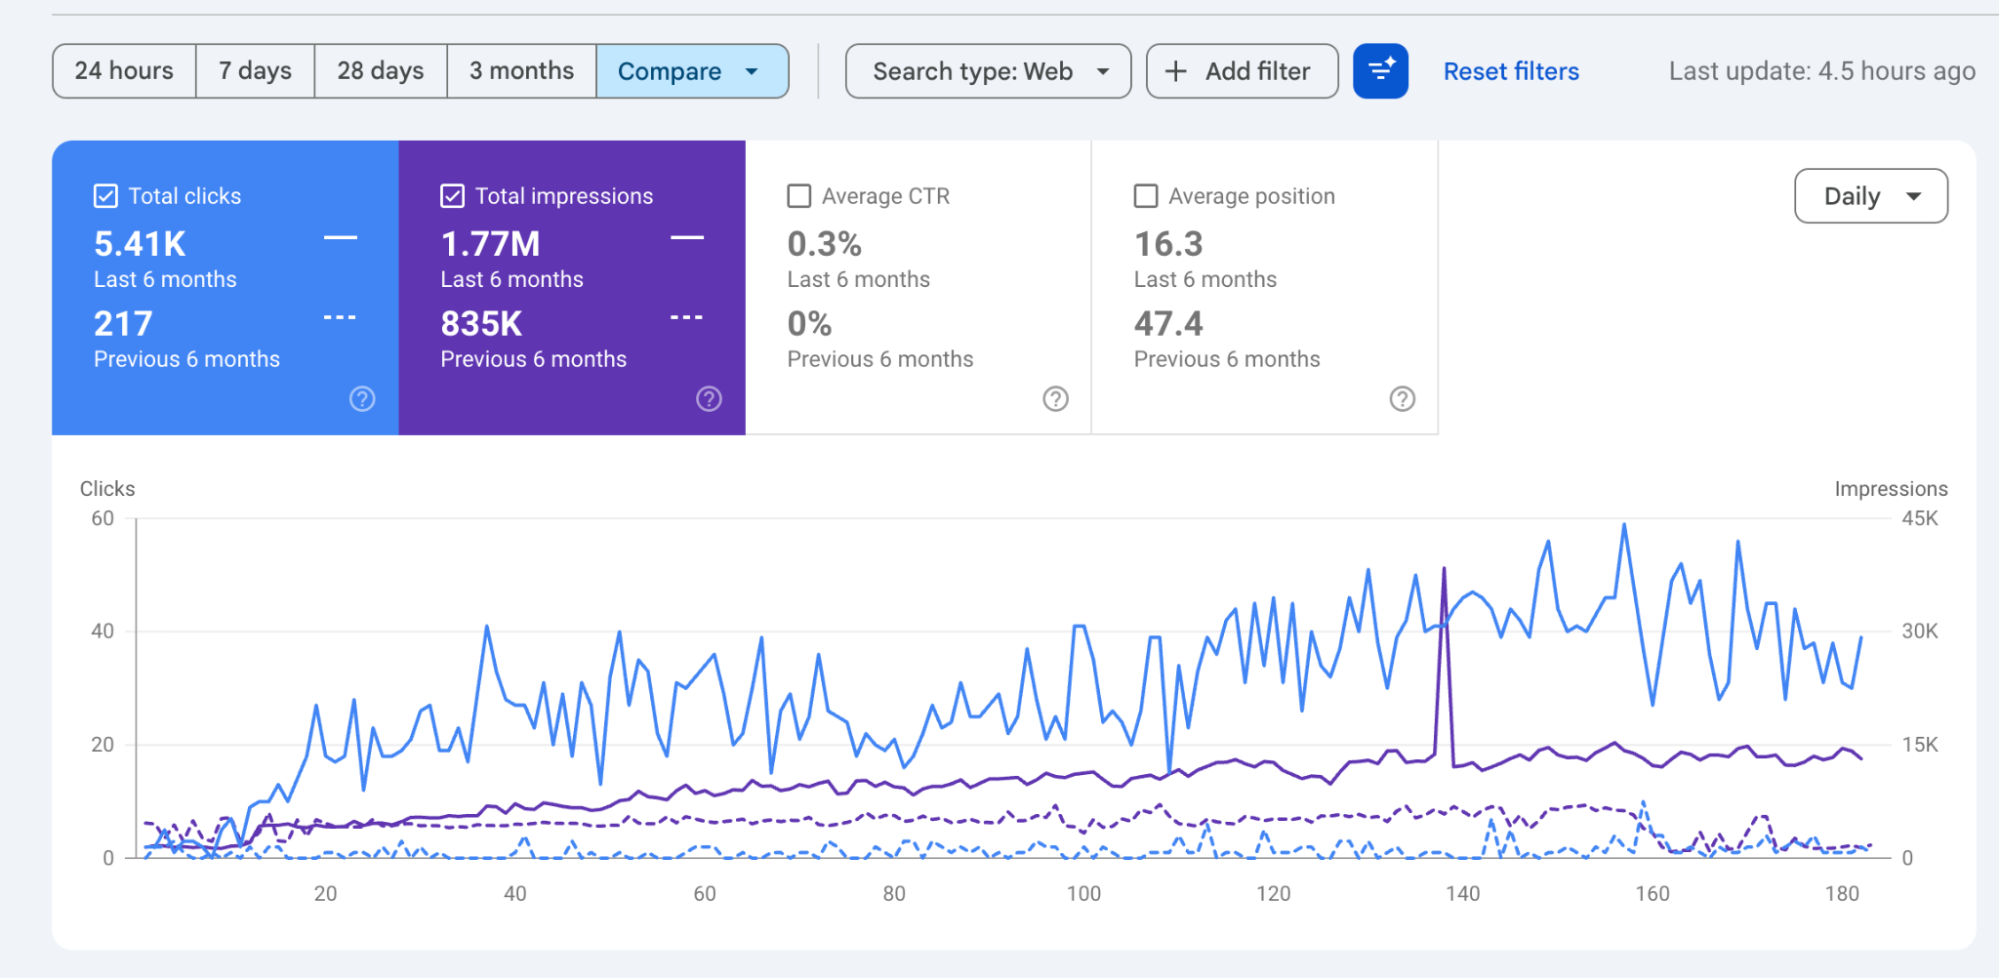The width and height of the screenshot is (1999, 979).
Task: Click the plus icon in Add filter
Action: (1176, 71)
